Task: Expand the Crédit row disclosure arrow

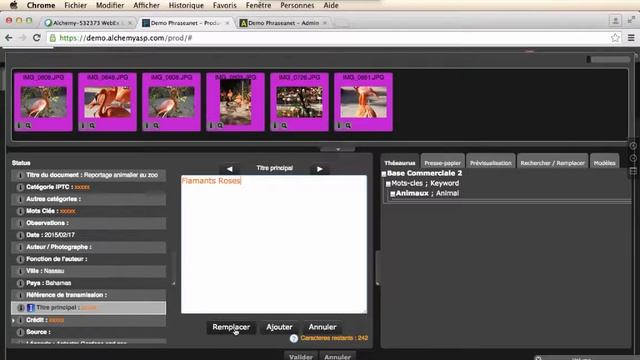Action: pos(13,321)
